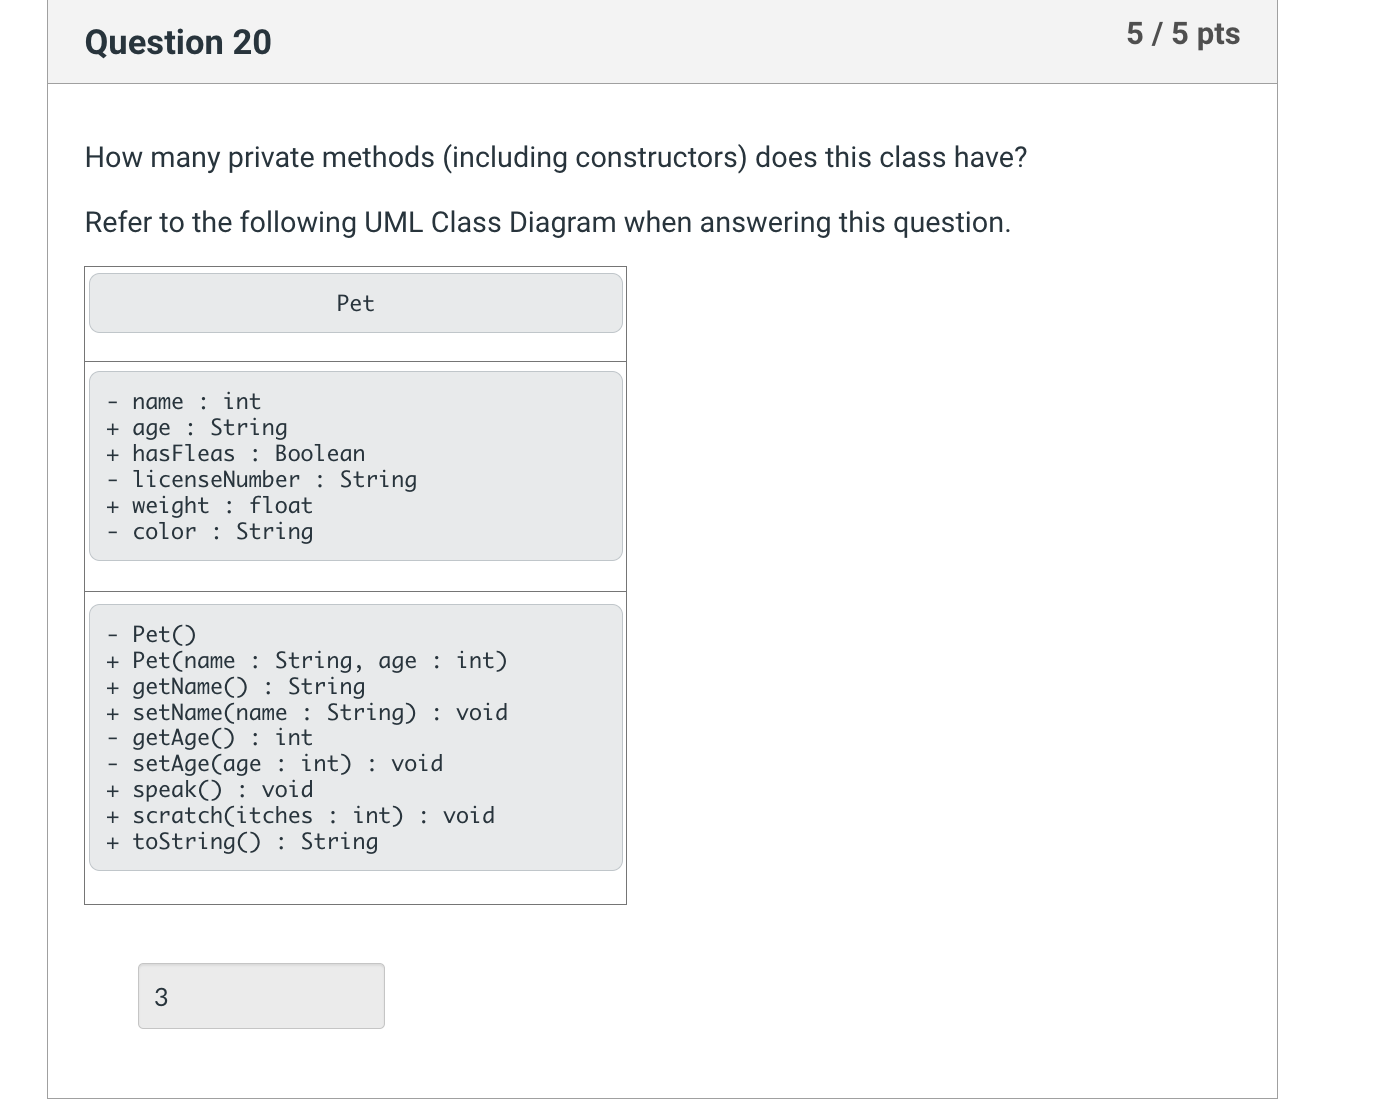Click the Pet class title header
Screen dimensions: 1398x1120
[x=355, y=303]
